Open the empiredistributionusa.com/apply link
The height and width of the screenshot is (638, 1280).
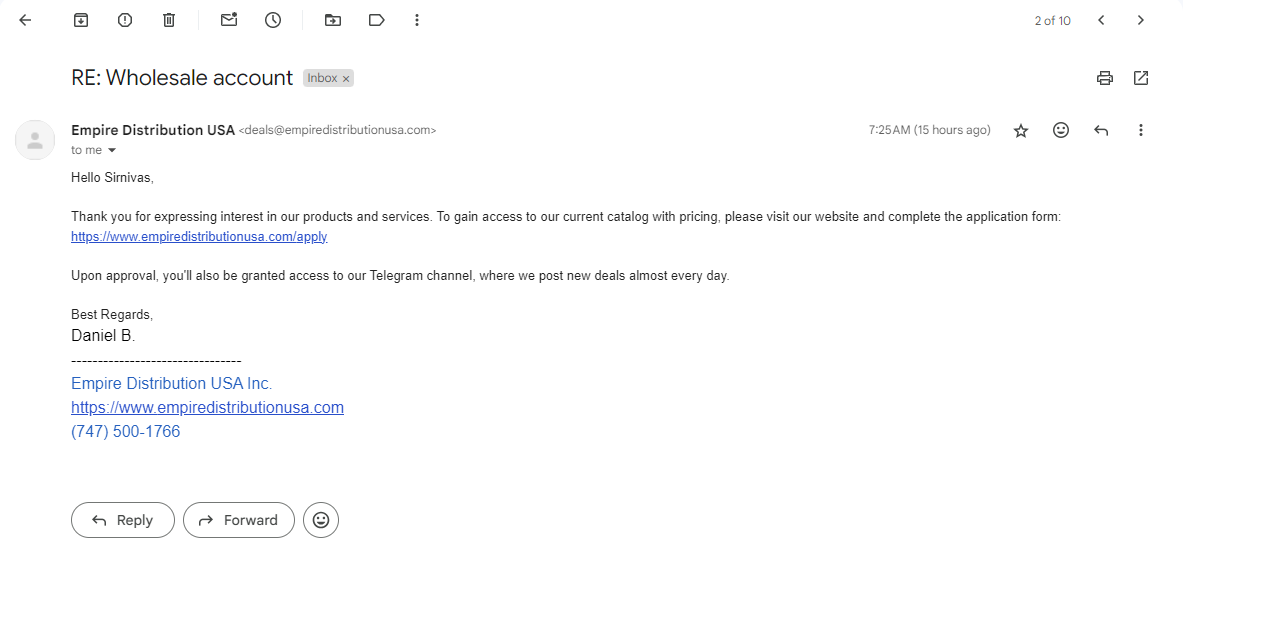(199, 237)
